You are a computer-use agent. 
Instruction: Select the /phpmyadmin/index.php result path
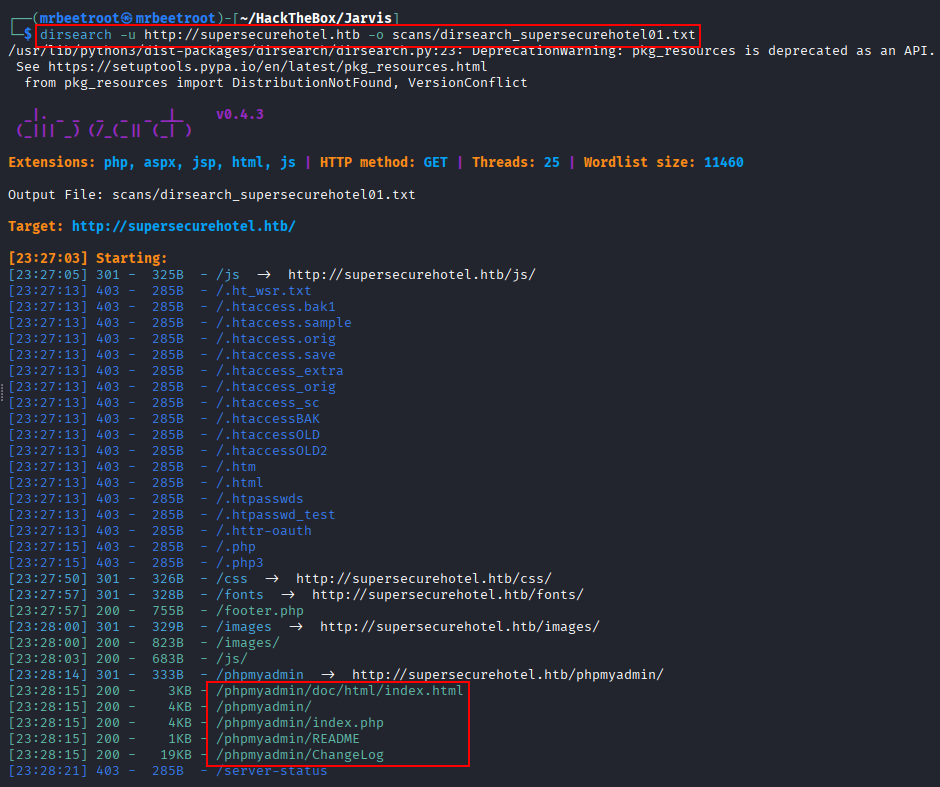pos(300,723)
